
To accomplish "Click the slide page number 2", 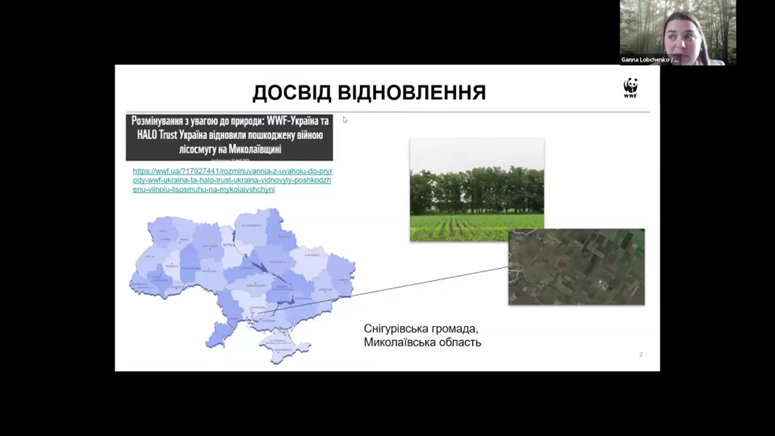I will click(x=640, y=355).
